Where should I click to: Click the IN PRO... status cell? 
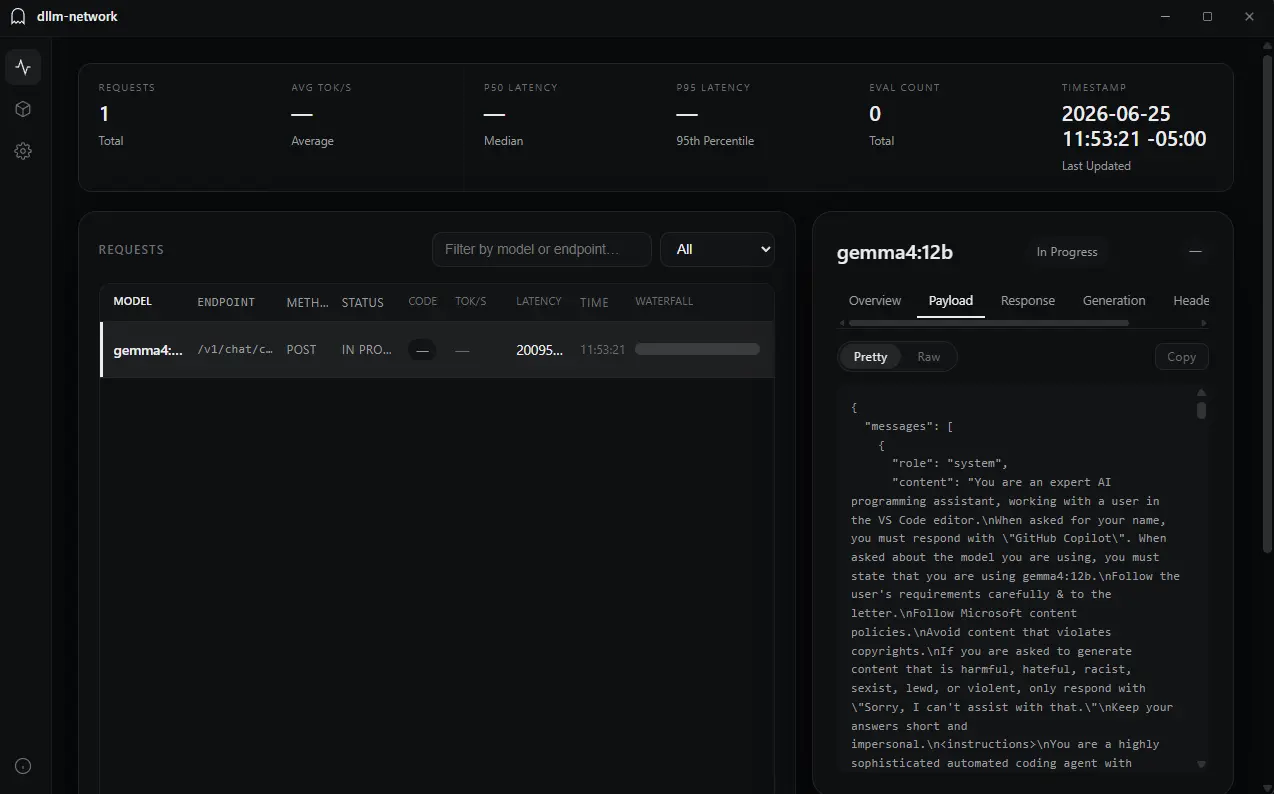[366, 350]
